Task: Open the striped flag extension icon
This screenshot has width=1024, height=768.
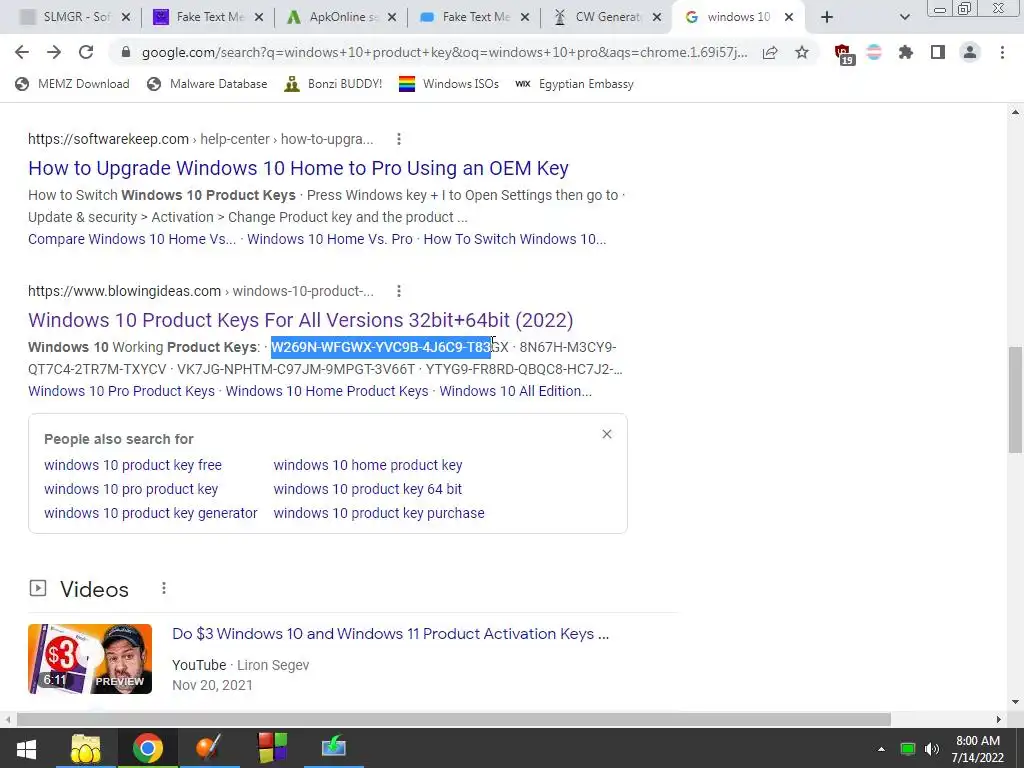Action: pyautogui.click(x=874, y=52)
